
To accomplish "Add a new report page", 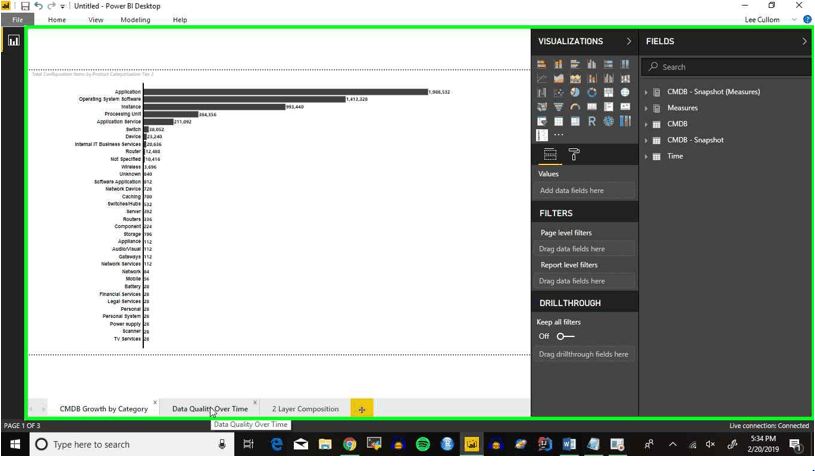I will pos(362,409).
